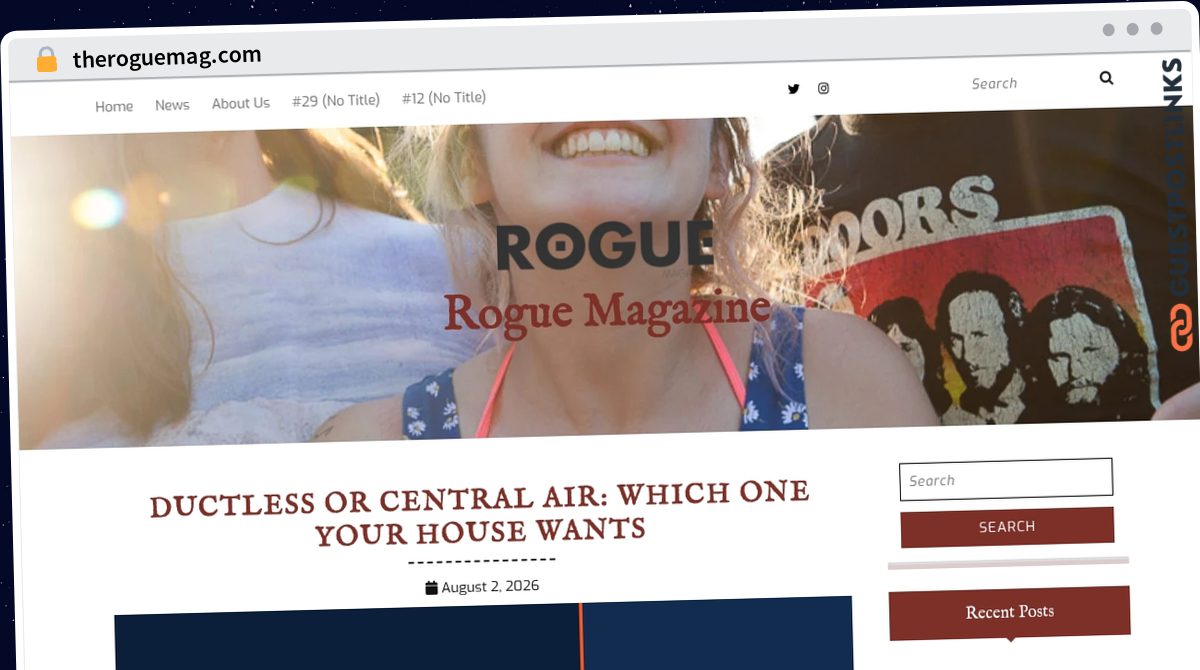Select the #12 (No Title) menu item
The width and height of the screenshot is (1200, 670).
point(444,98)
